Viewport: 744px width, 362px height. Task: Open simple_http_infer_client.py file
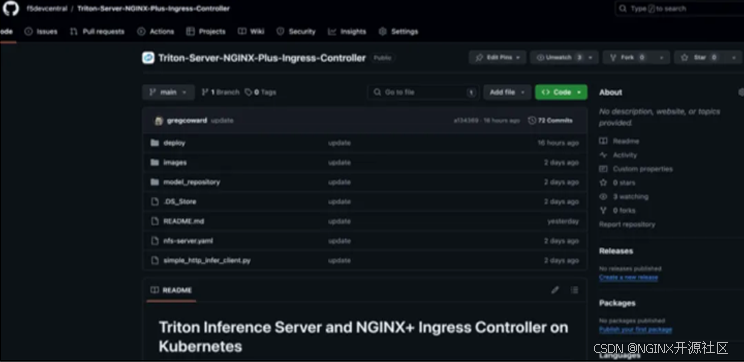click(207, 260)
